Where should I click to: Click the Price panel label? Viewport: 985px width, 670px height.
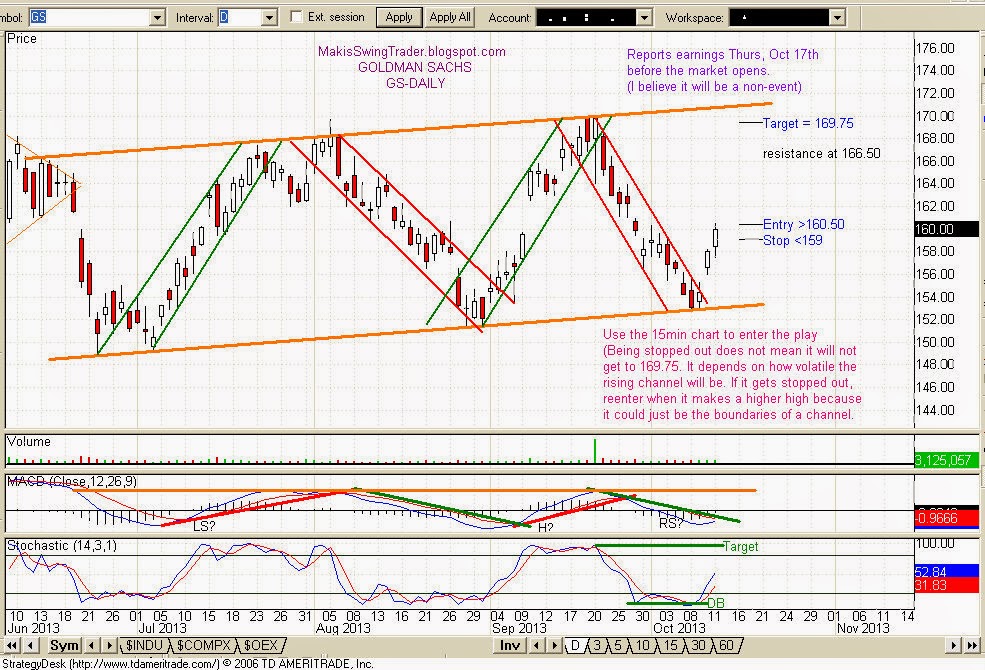pos(22,39)
